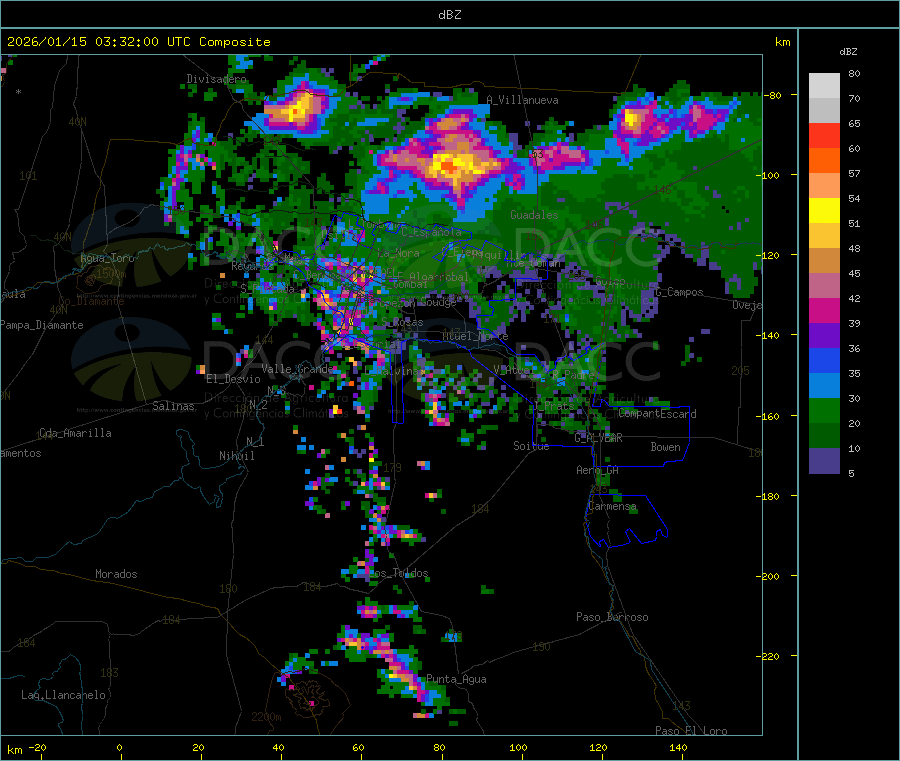This screenshot has height=761, width=900.
Task: Click the 'Soitue' map label
Action: [531, 446]
